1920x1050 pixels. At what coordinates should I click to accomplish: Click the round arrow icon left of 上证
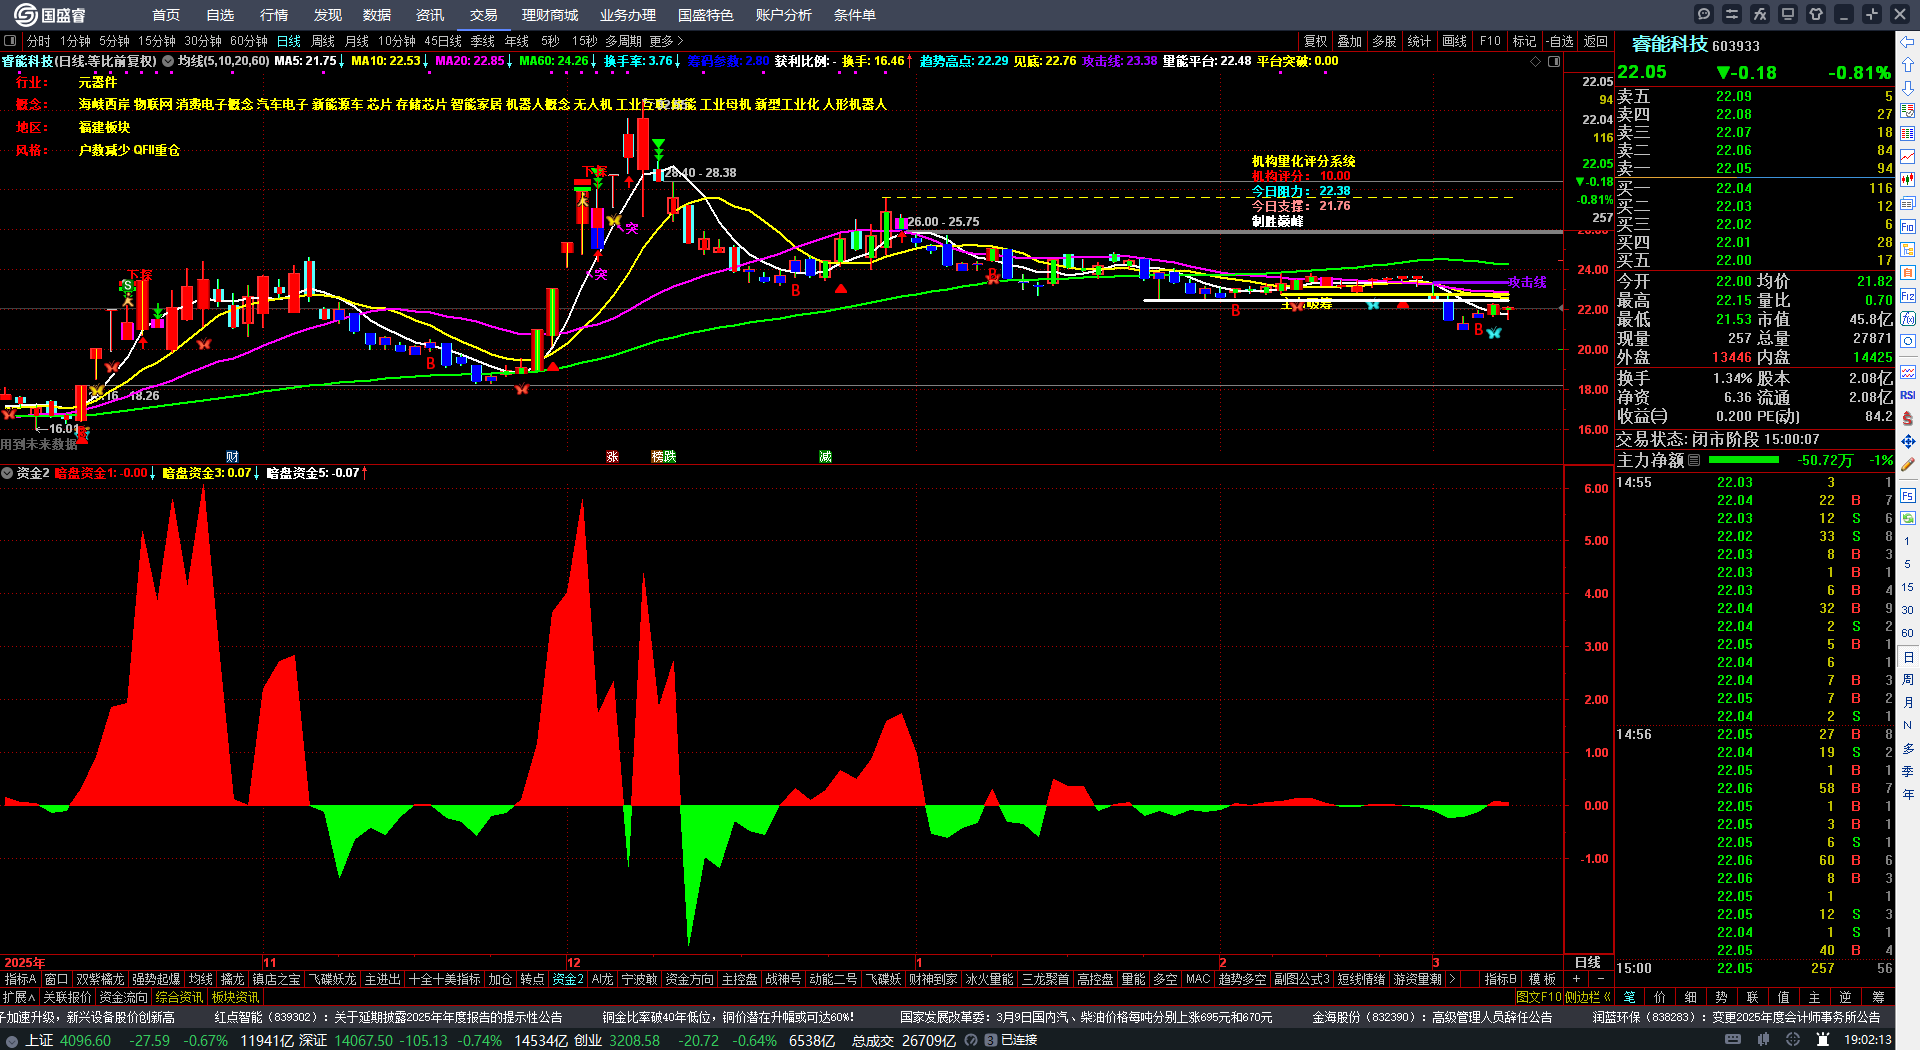(12, 1040)
